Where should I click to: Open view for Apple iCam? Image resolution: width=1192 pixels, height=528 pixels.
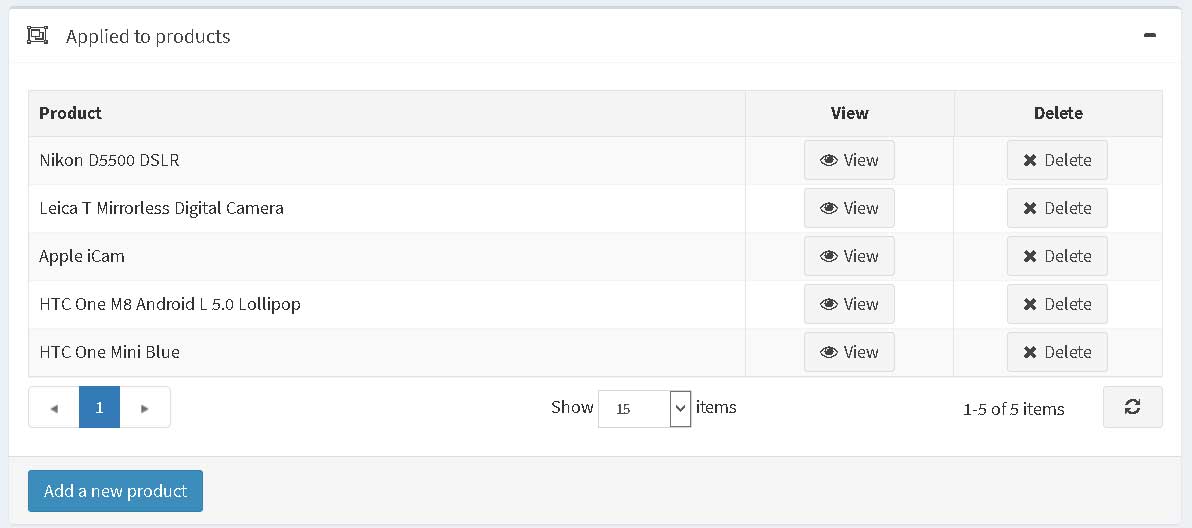click(849, 256)
